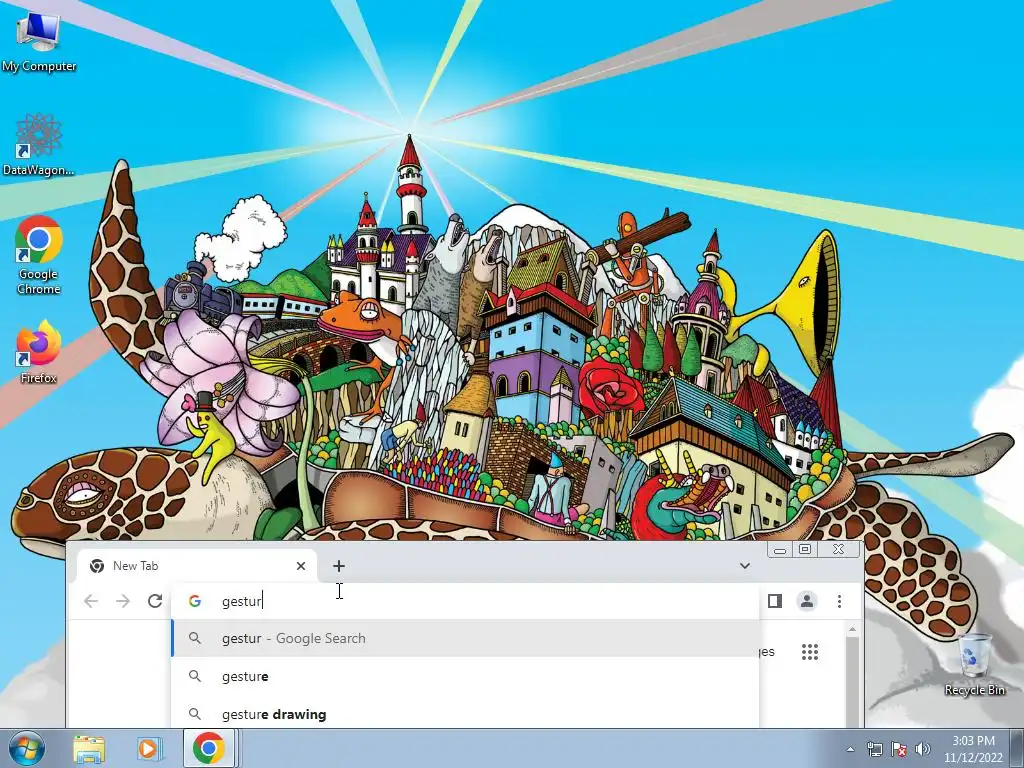
Task: Open network status tray icon
Action: point(874,749)
